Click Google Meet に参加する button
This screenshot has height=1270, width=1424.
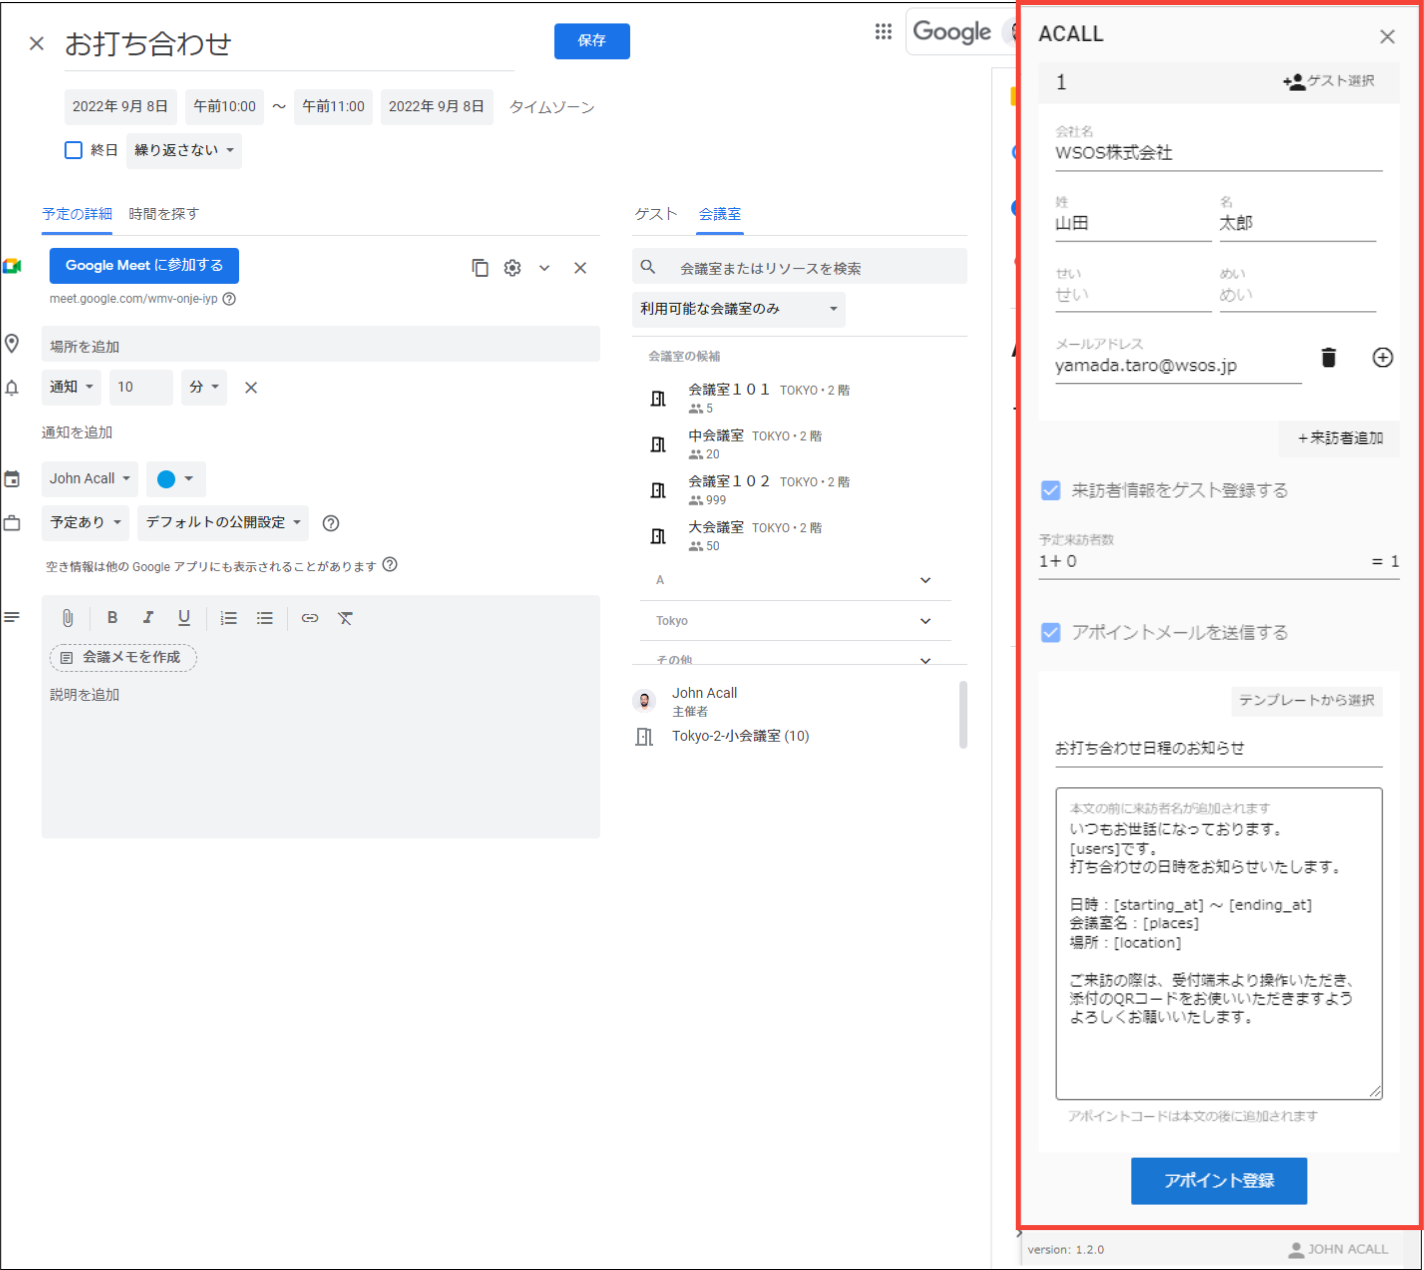[144, 265]
